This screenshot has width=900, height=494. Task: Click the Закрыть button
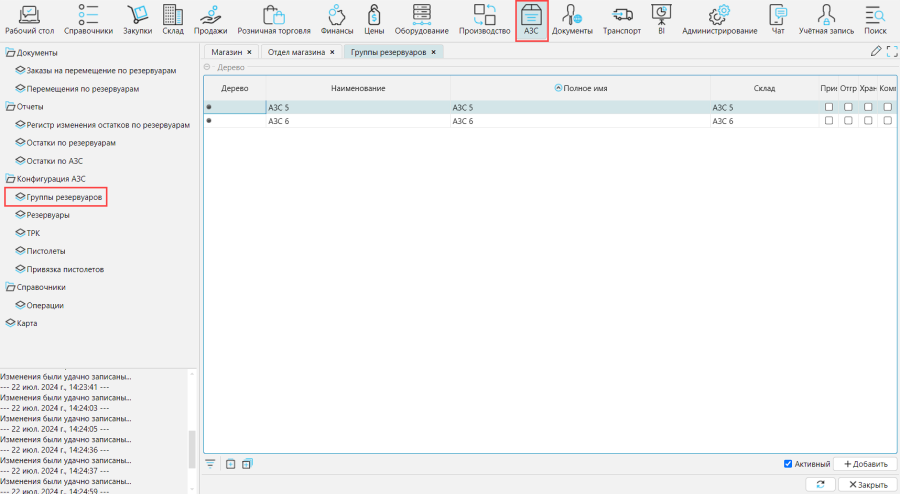coord(868,484)
